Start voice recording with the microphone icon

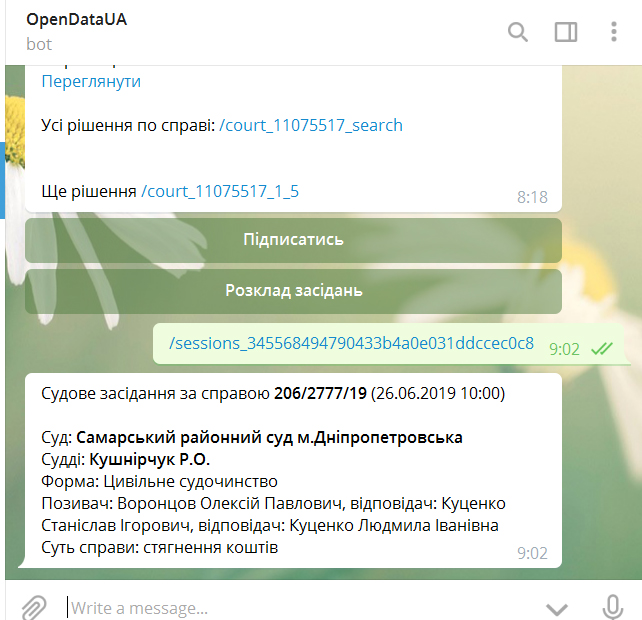[613, 607]
